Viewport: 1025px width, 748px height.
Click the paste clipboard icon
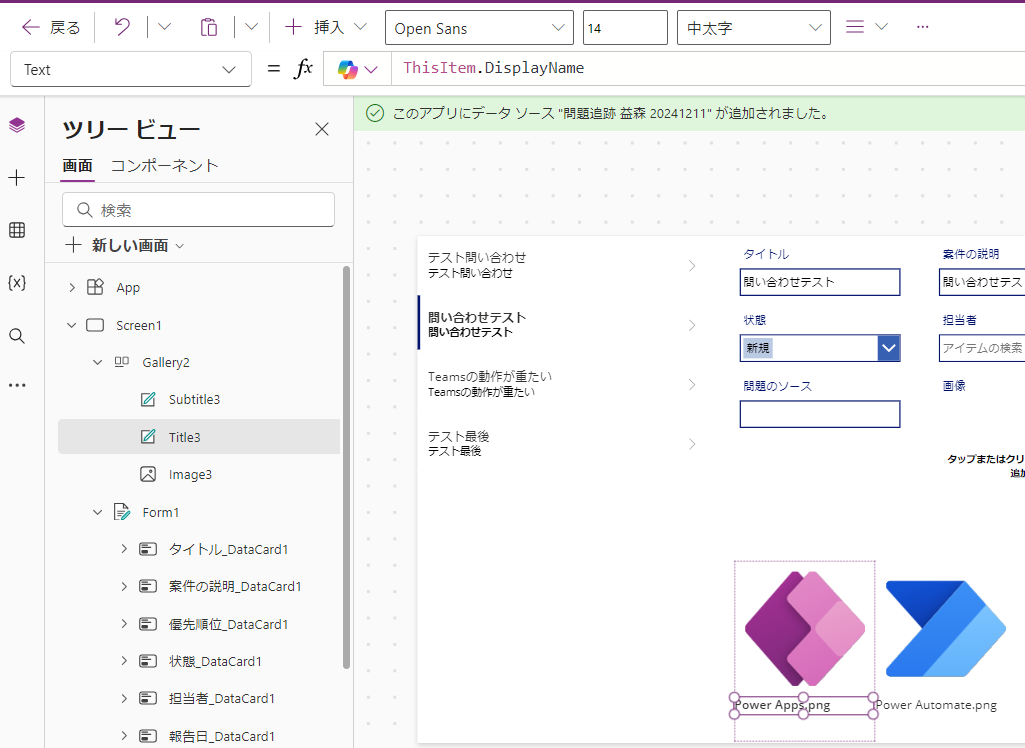209,27
